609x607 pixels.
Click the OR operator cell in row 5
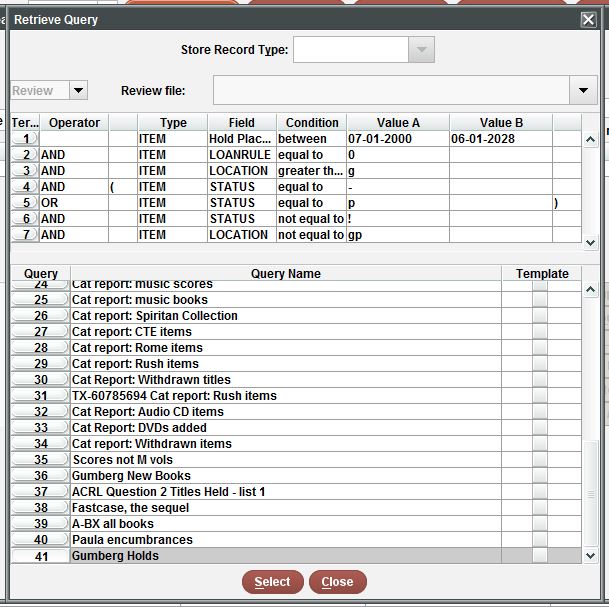(x=74, y=203)
